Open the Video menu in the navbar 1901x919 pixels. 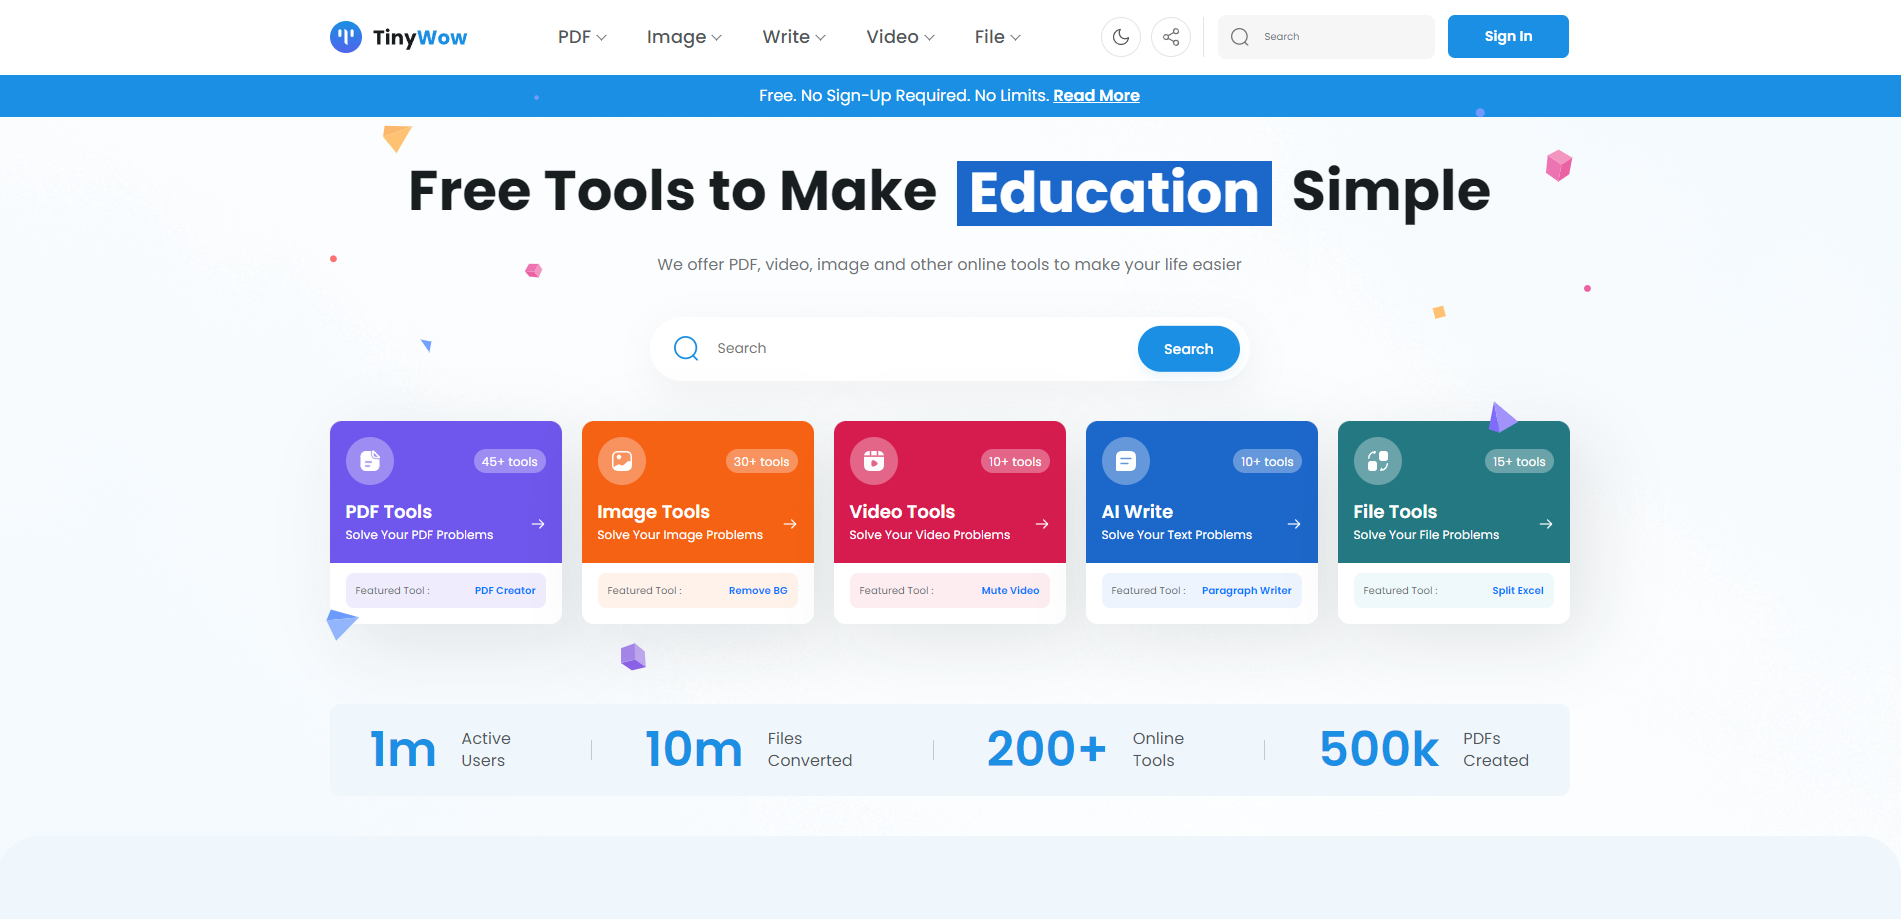(900, 37)
